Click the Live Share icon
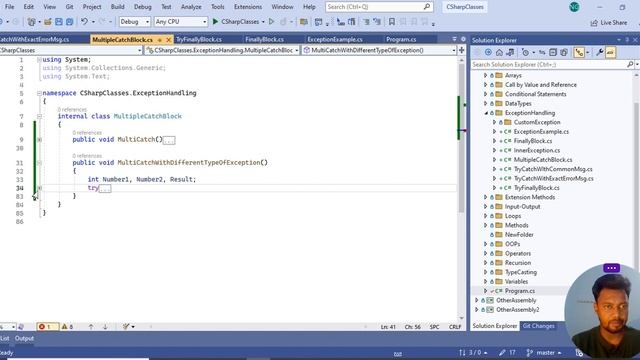Image resolution: width=640 pixels, height=360 pixels. coord(594,23)
